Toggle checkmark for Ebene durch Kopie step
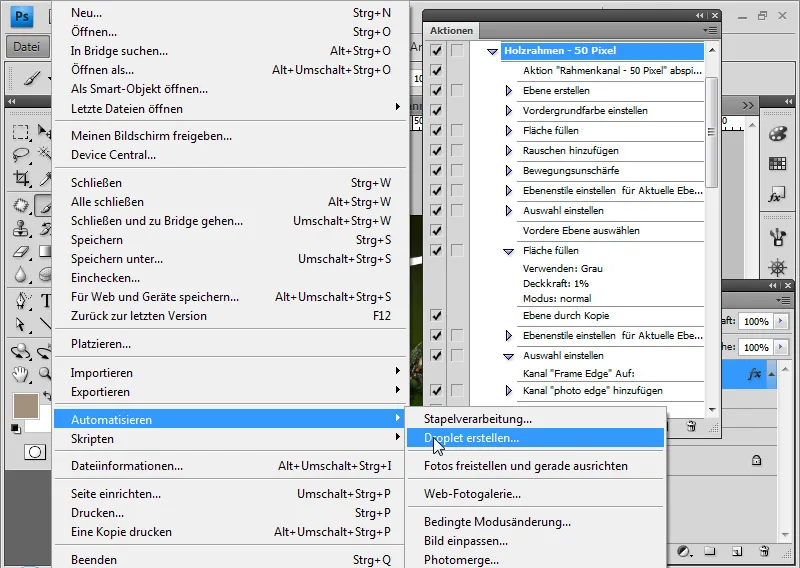Image resolution: width=800 pixels, height=568 pixels. pos(436,315)
